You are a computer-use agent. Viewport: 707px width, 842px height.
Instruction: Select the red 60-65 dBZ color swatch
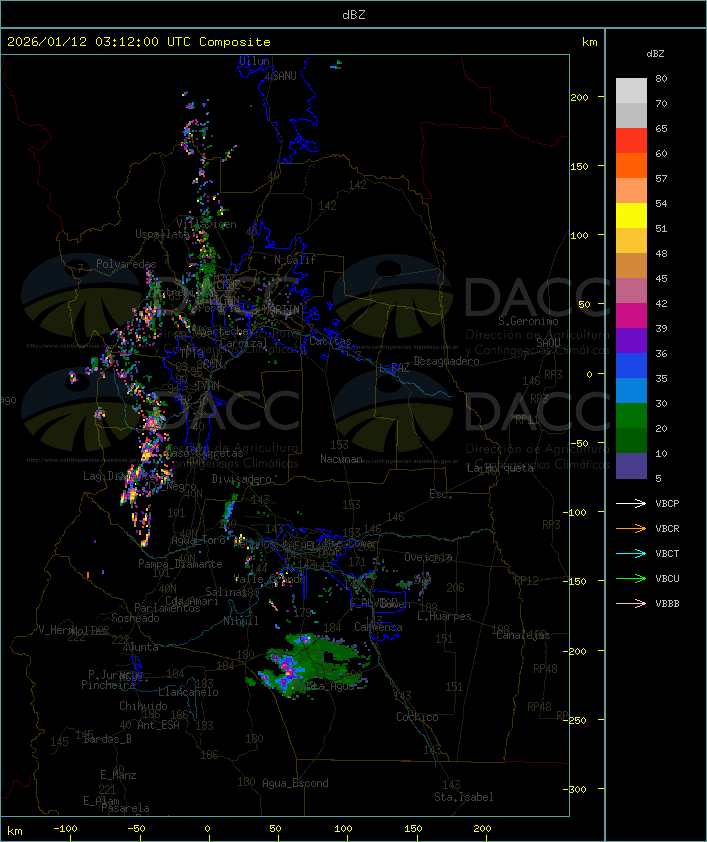point(631,141)
